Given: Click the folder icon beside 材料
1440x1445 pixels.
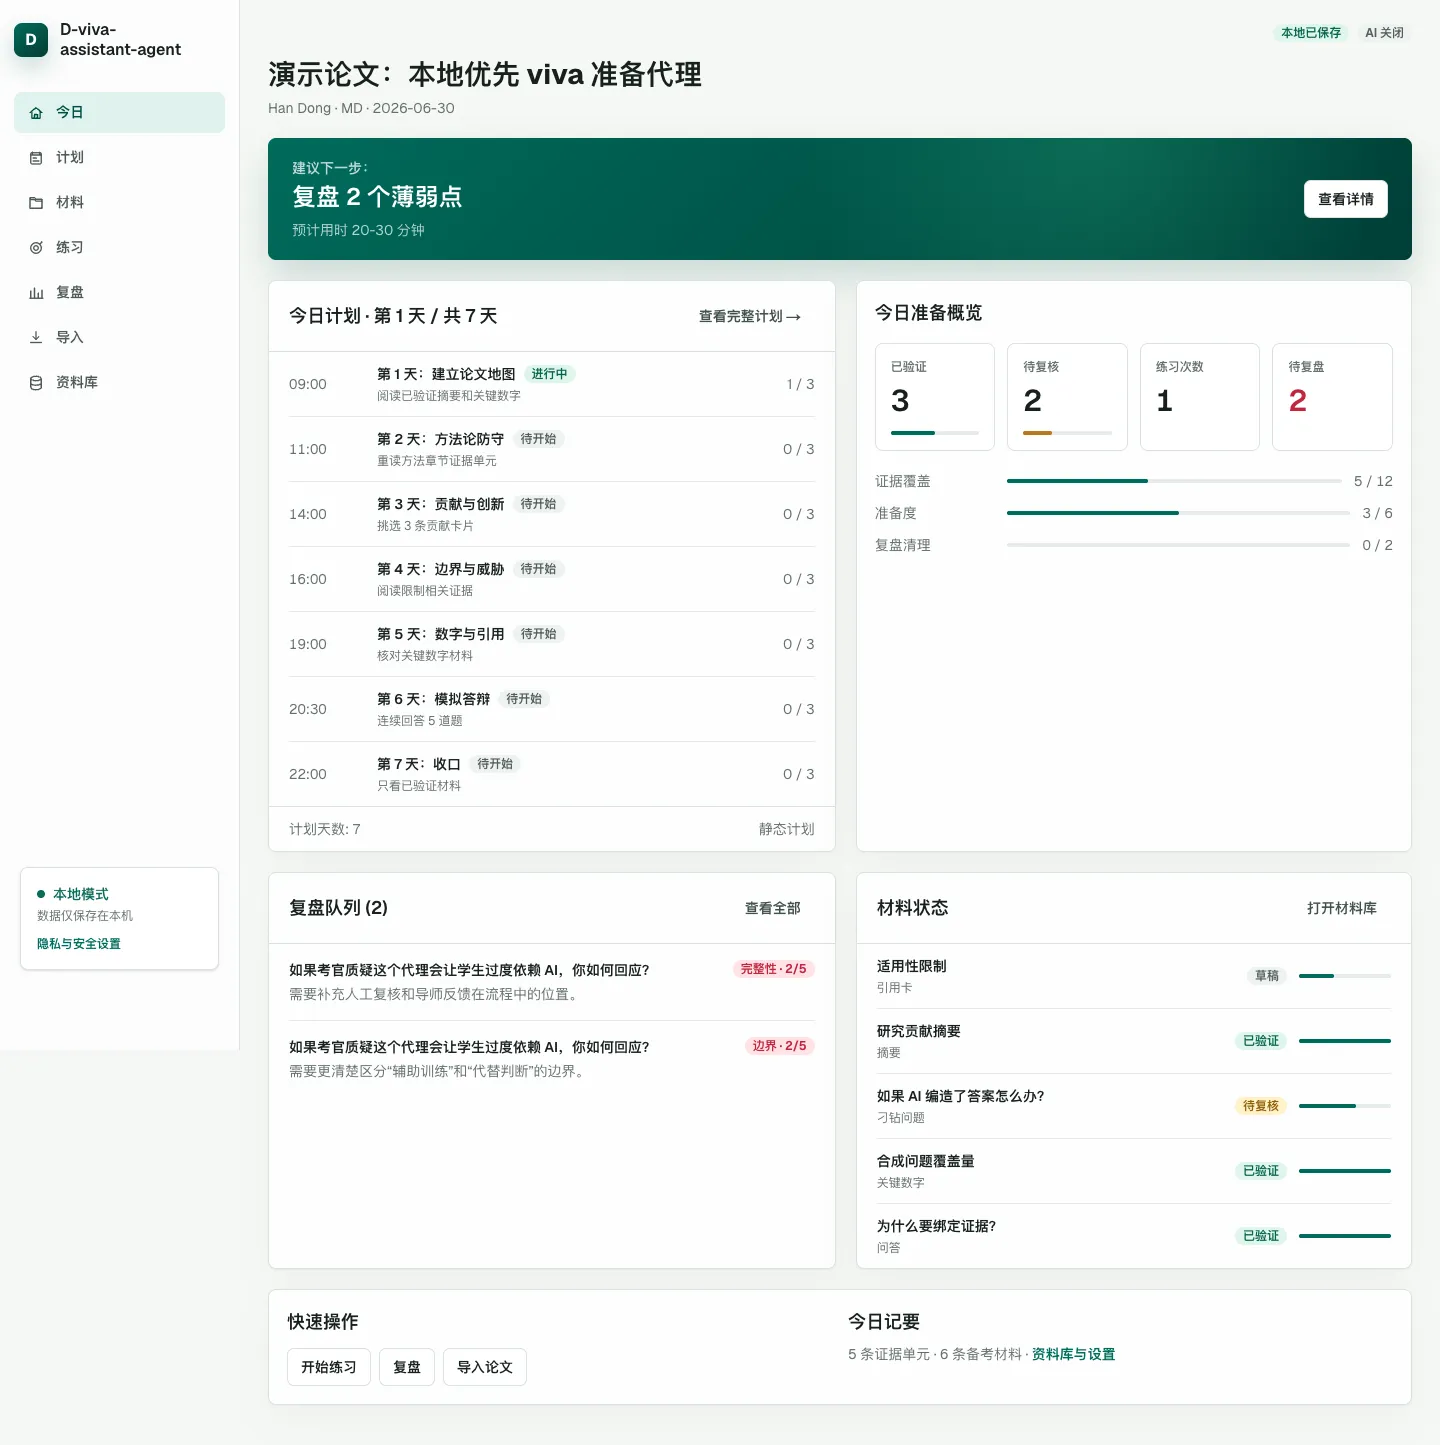Looking at the screenshot, I should pyautogui.click(x=36, y=203).
